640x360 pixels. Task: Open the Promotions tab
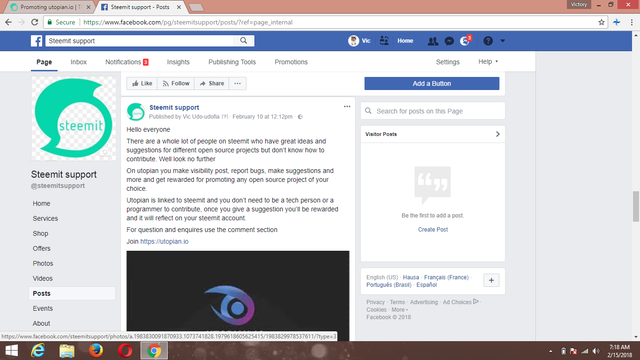click(x=291, y=62)
